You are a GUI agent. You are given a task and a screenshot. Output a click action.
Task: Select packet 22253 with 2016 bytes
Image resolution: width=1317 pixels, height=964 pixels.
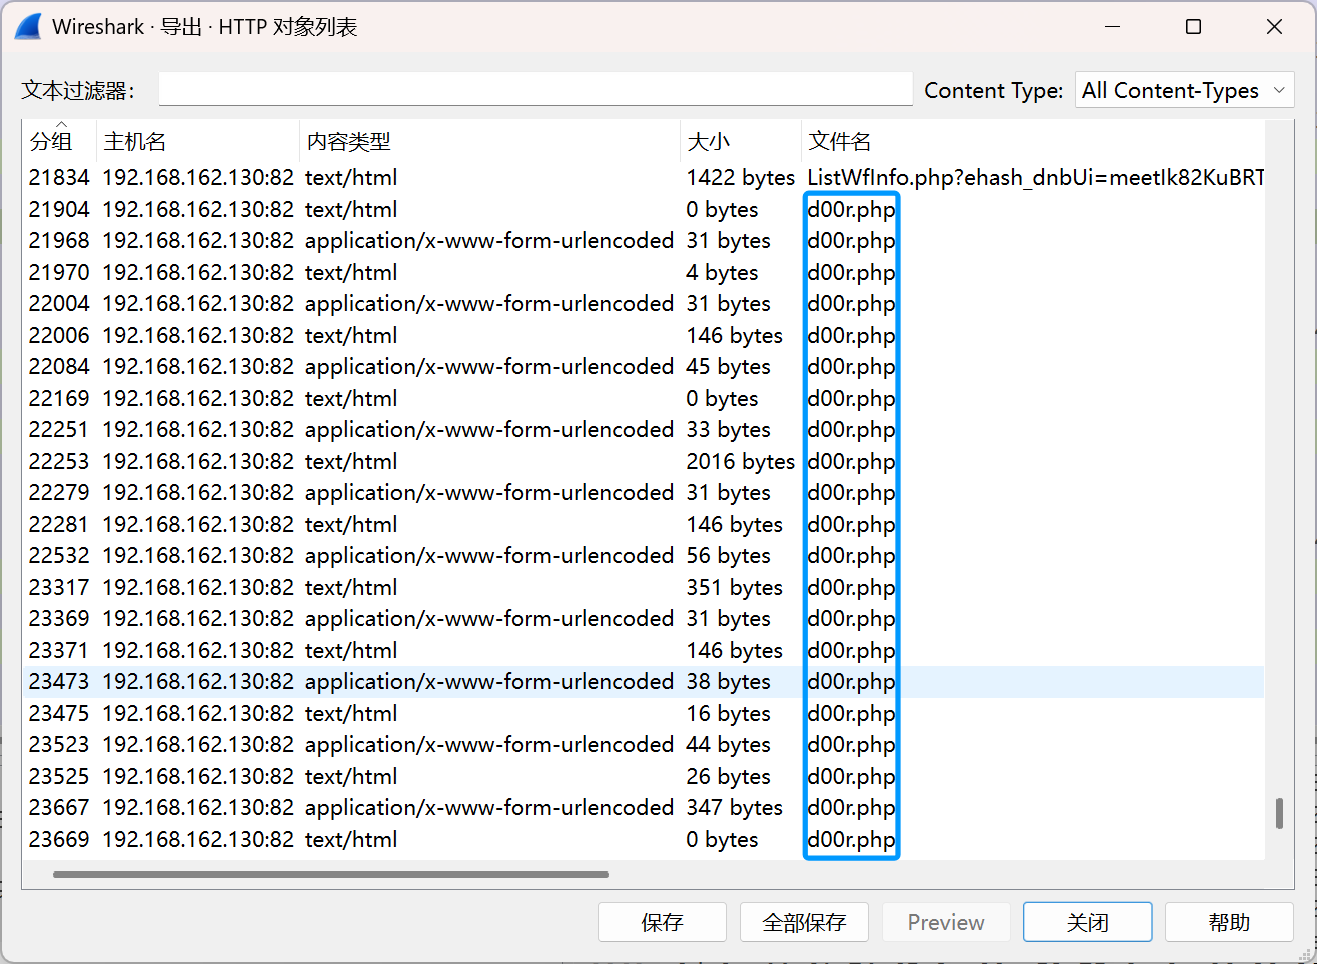click(644, 461)
